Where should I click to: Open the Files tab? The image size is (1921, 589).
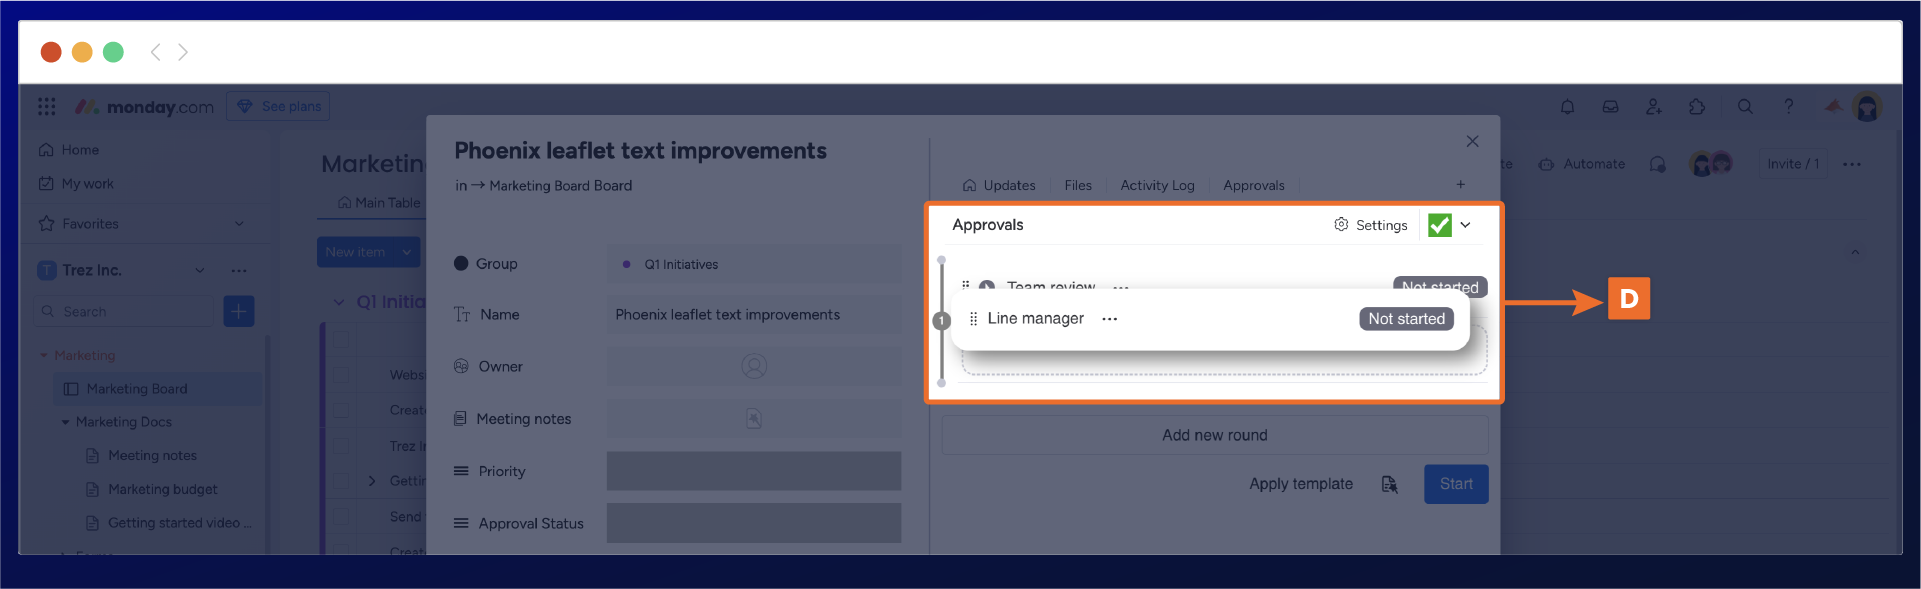[1077, 185]
